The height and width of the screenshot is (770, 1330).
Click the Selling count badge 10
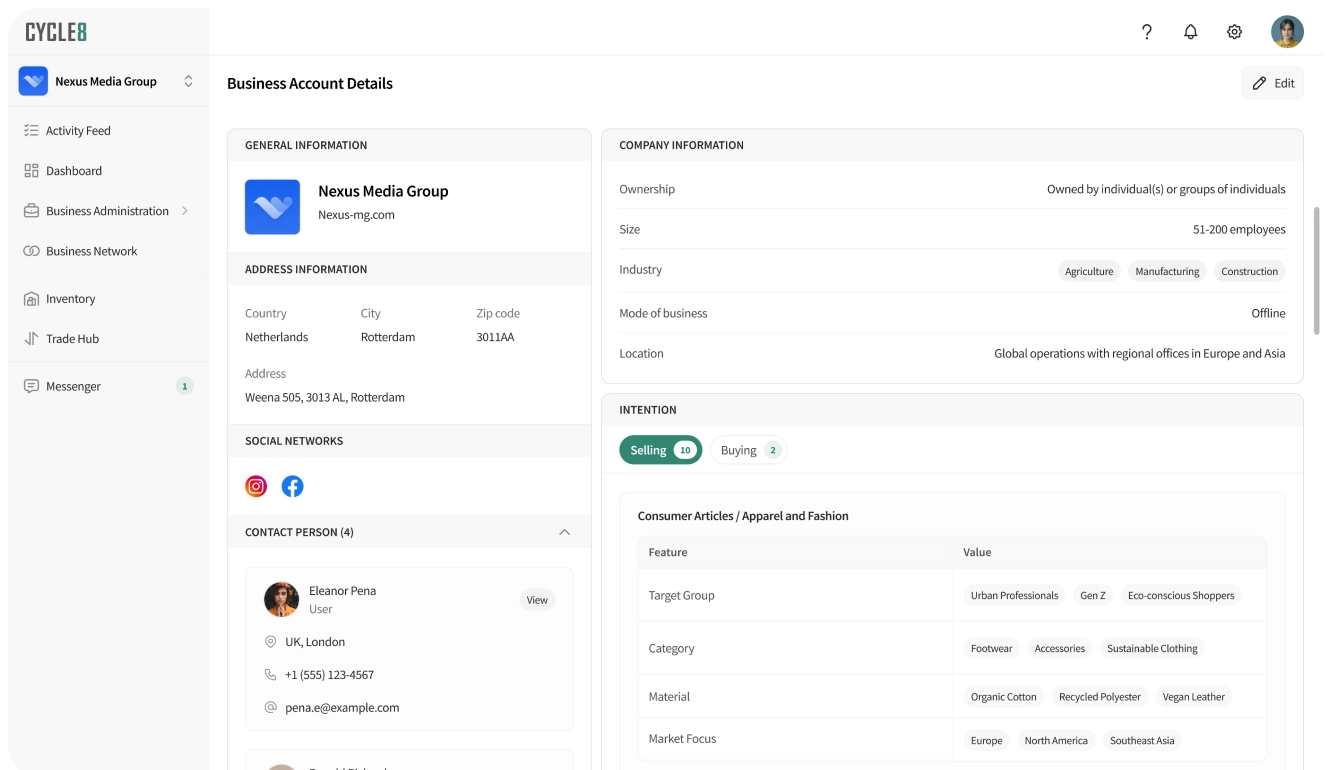(x=685, y=450)
